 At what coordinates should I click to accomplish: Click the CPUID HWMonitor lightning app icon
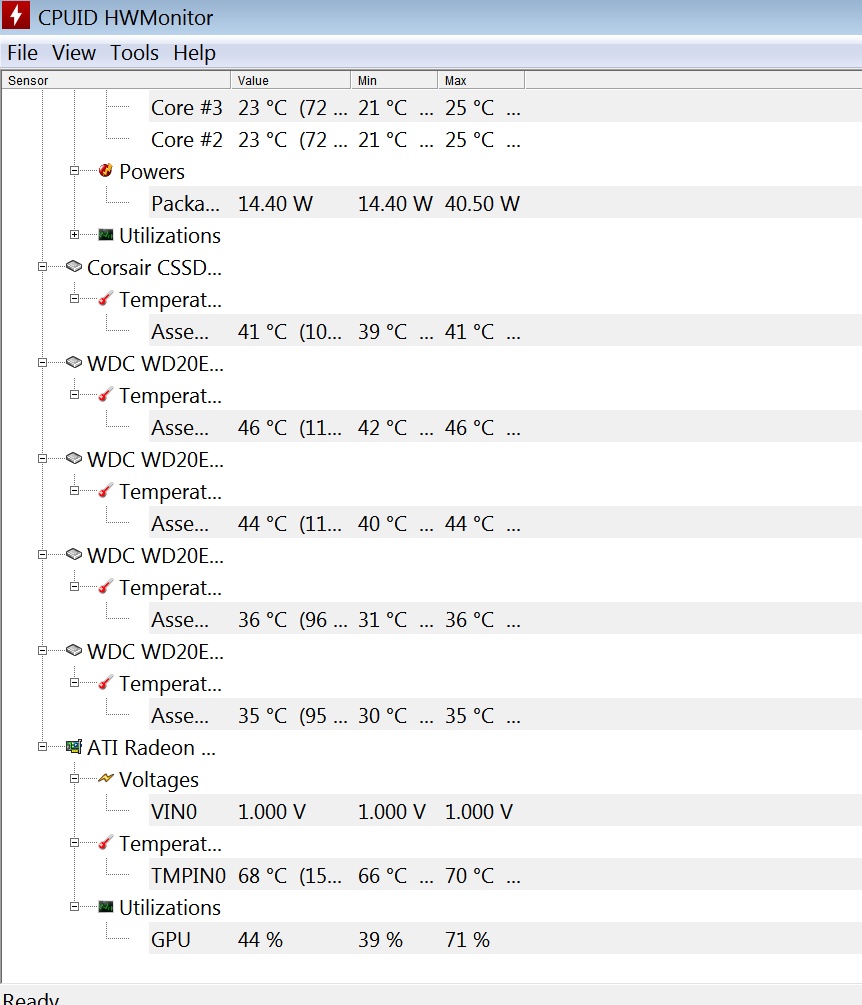click(16, 15)
